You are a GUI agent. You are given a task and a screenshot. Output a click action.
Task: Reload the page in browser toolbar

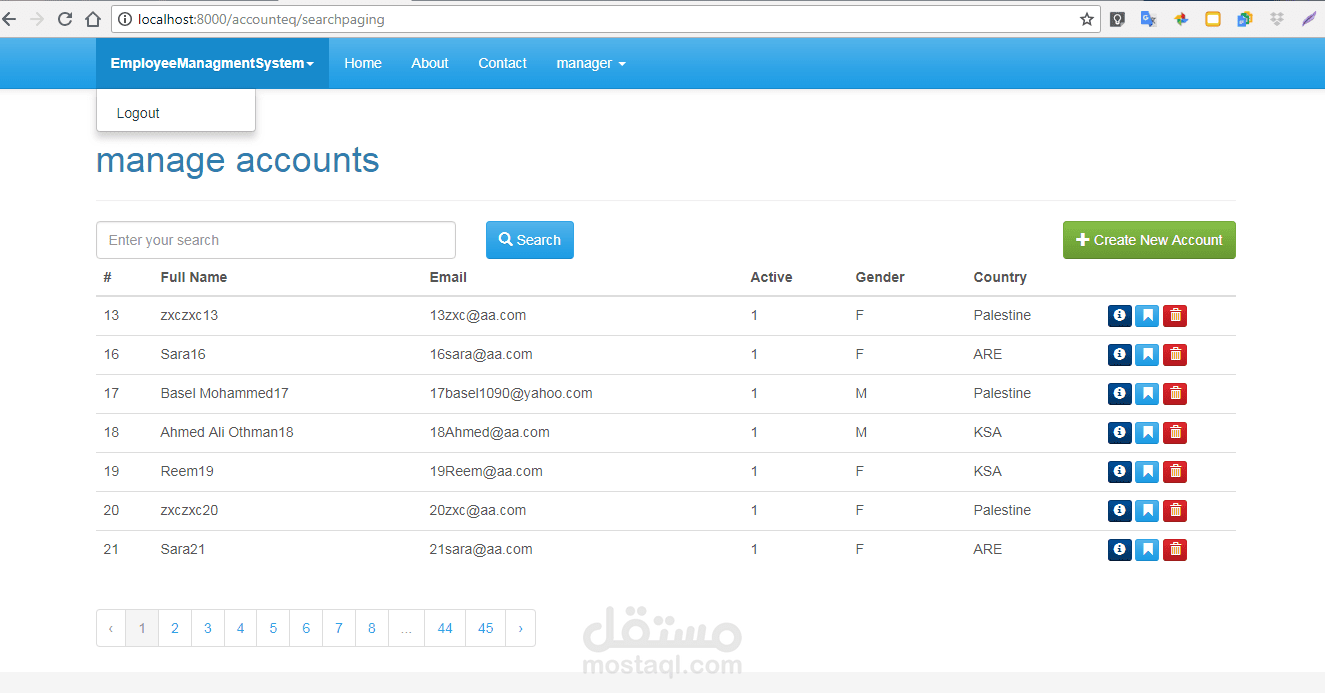(65, 19)
